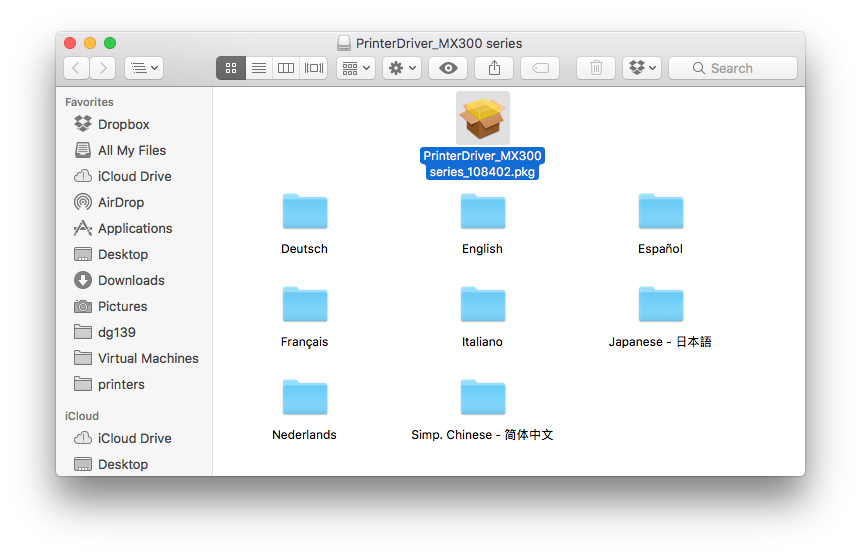Click the trash Delete toolbar button
This screenshot has height=556, width=861.
coord(596,68)
